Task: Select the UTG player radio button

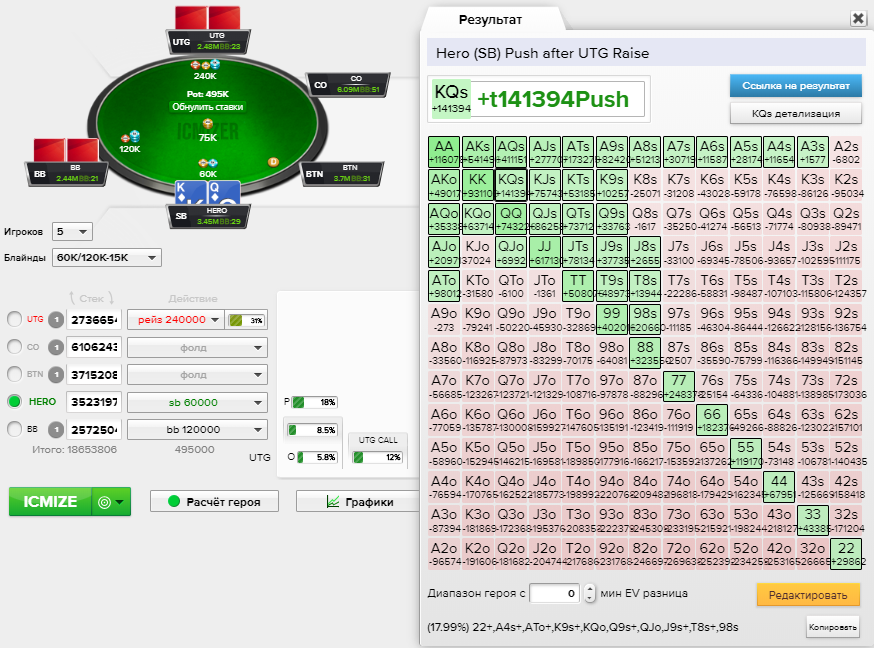Action: point(14,319)
